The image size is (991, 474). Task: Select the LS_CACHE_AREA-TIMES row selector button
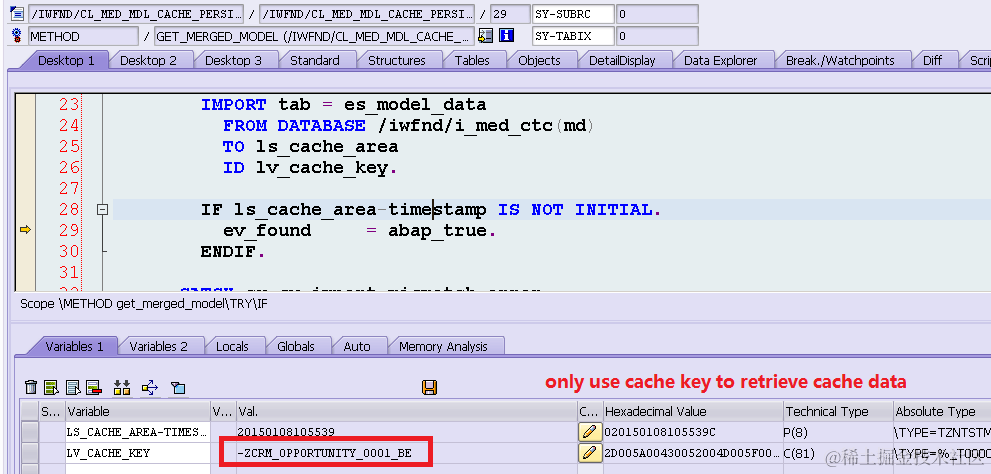[x=30, y=432]
